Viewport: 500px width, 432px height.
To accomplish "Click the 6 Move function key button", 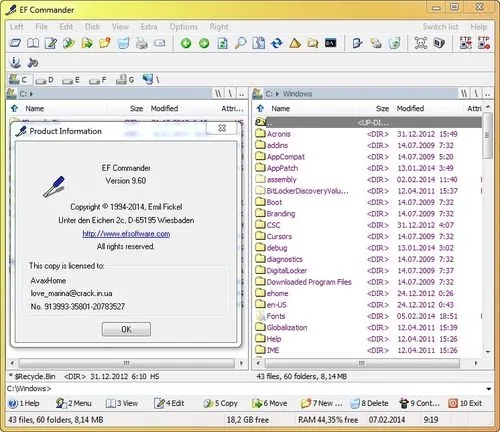I will pos(269,403).
